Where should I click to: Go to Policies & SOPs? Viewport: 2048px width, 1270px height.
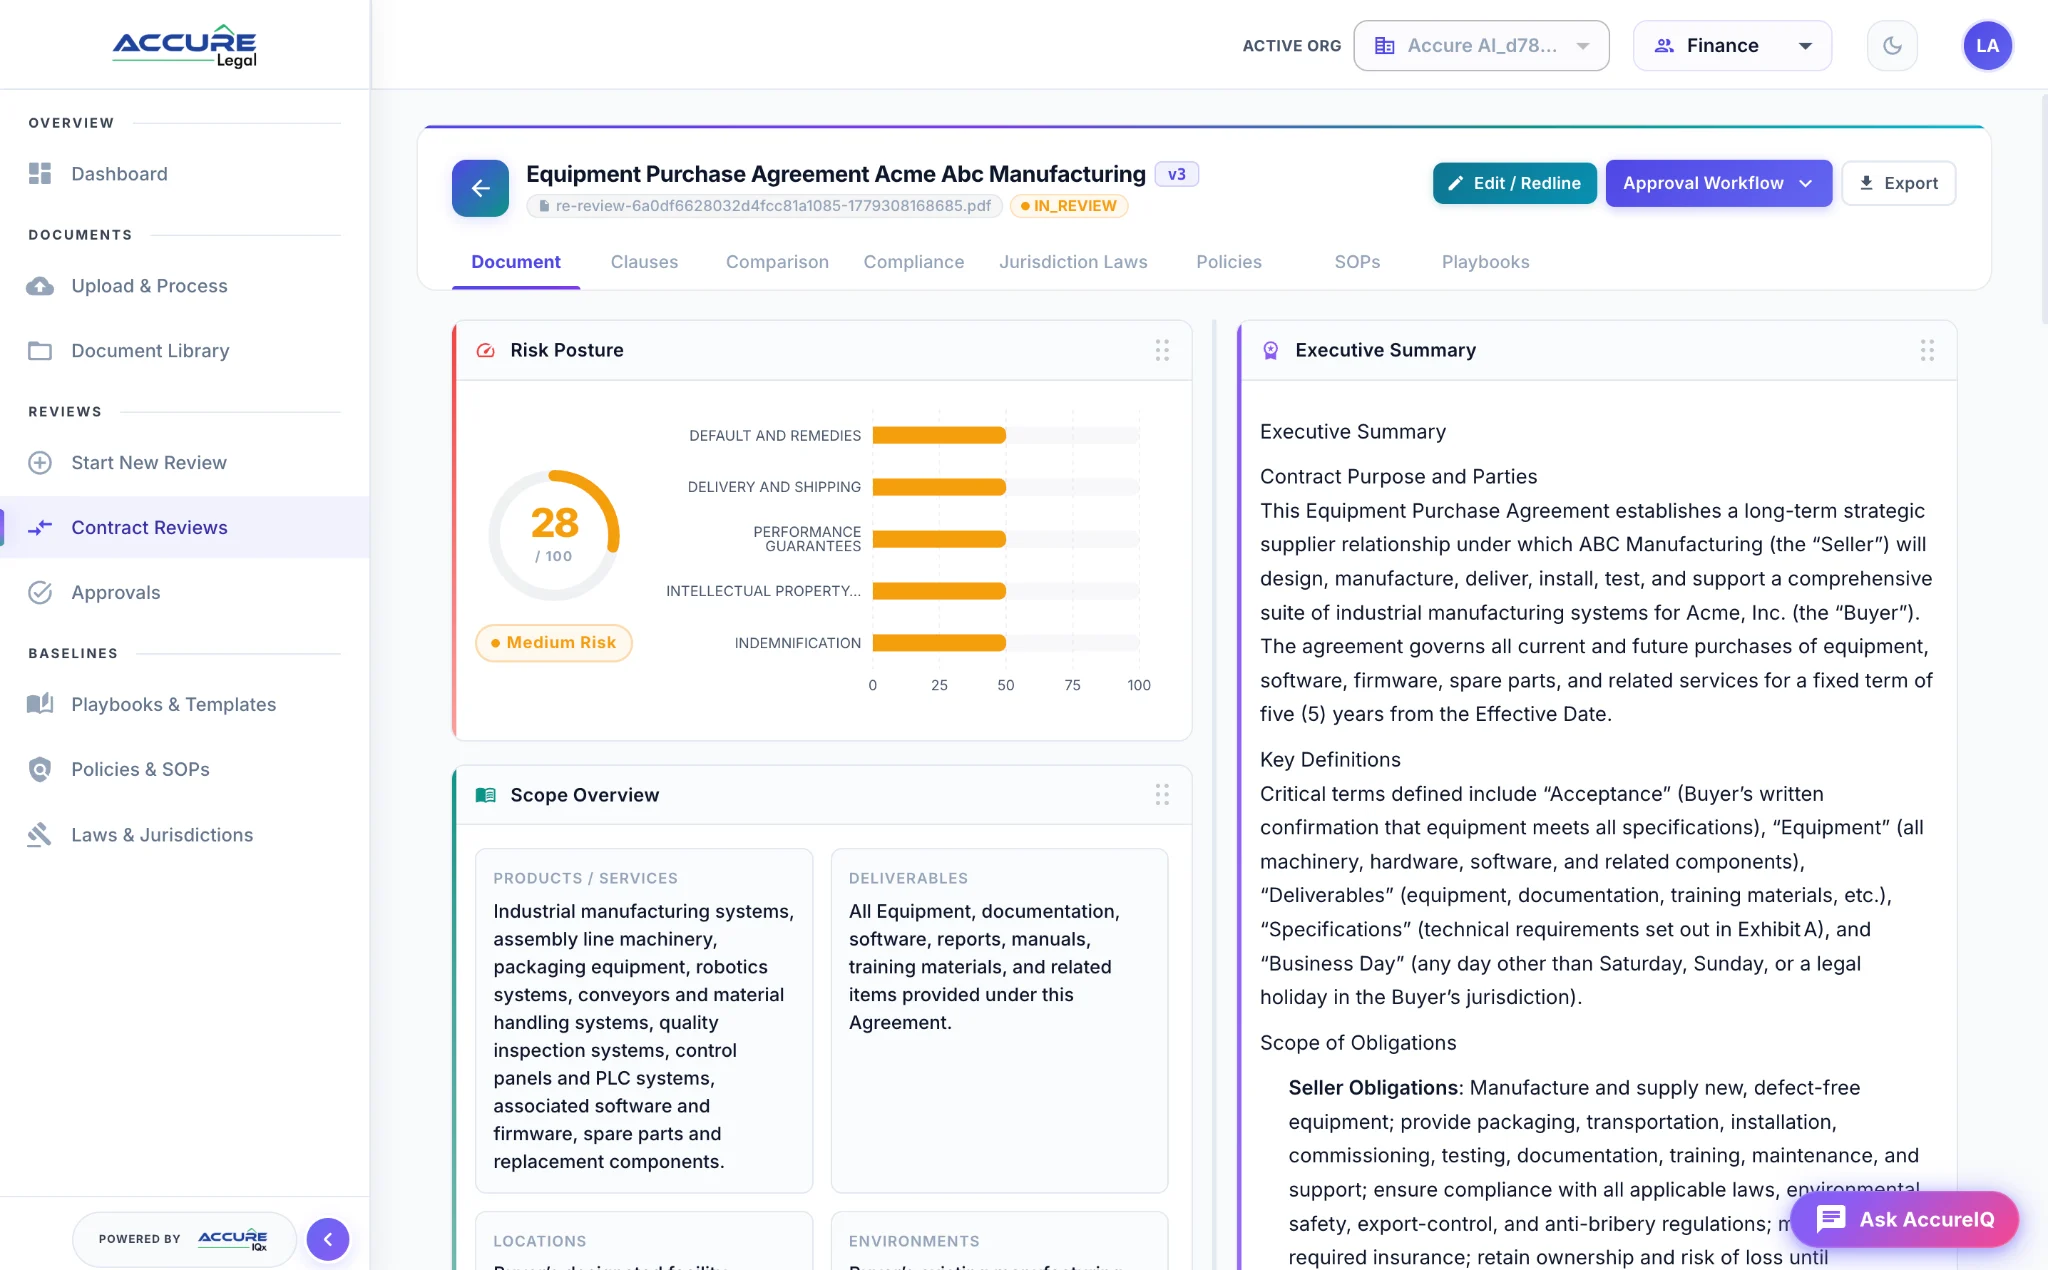pyautogui.click(x=185, y=769)
